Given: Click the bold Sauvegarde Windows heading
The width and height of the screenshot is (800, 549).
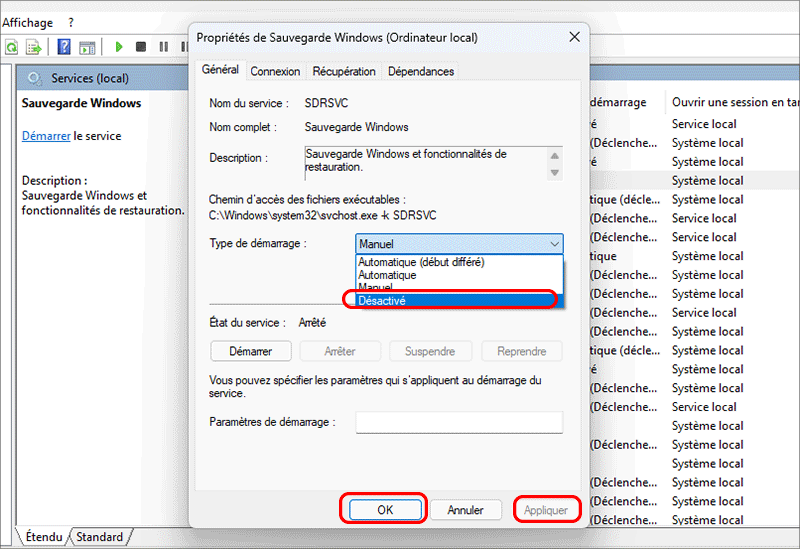Looking at the screenshot, I should click(x=81, y=103).
